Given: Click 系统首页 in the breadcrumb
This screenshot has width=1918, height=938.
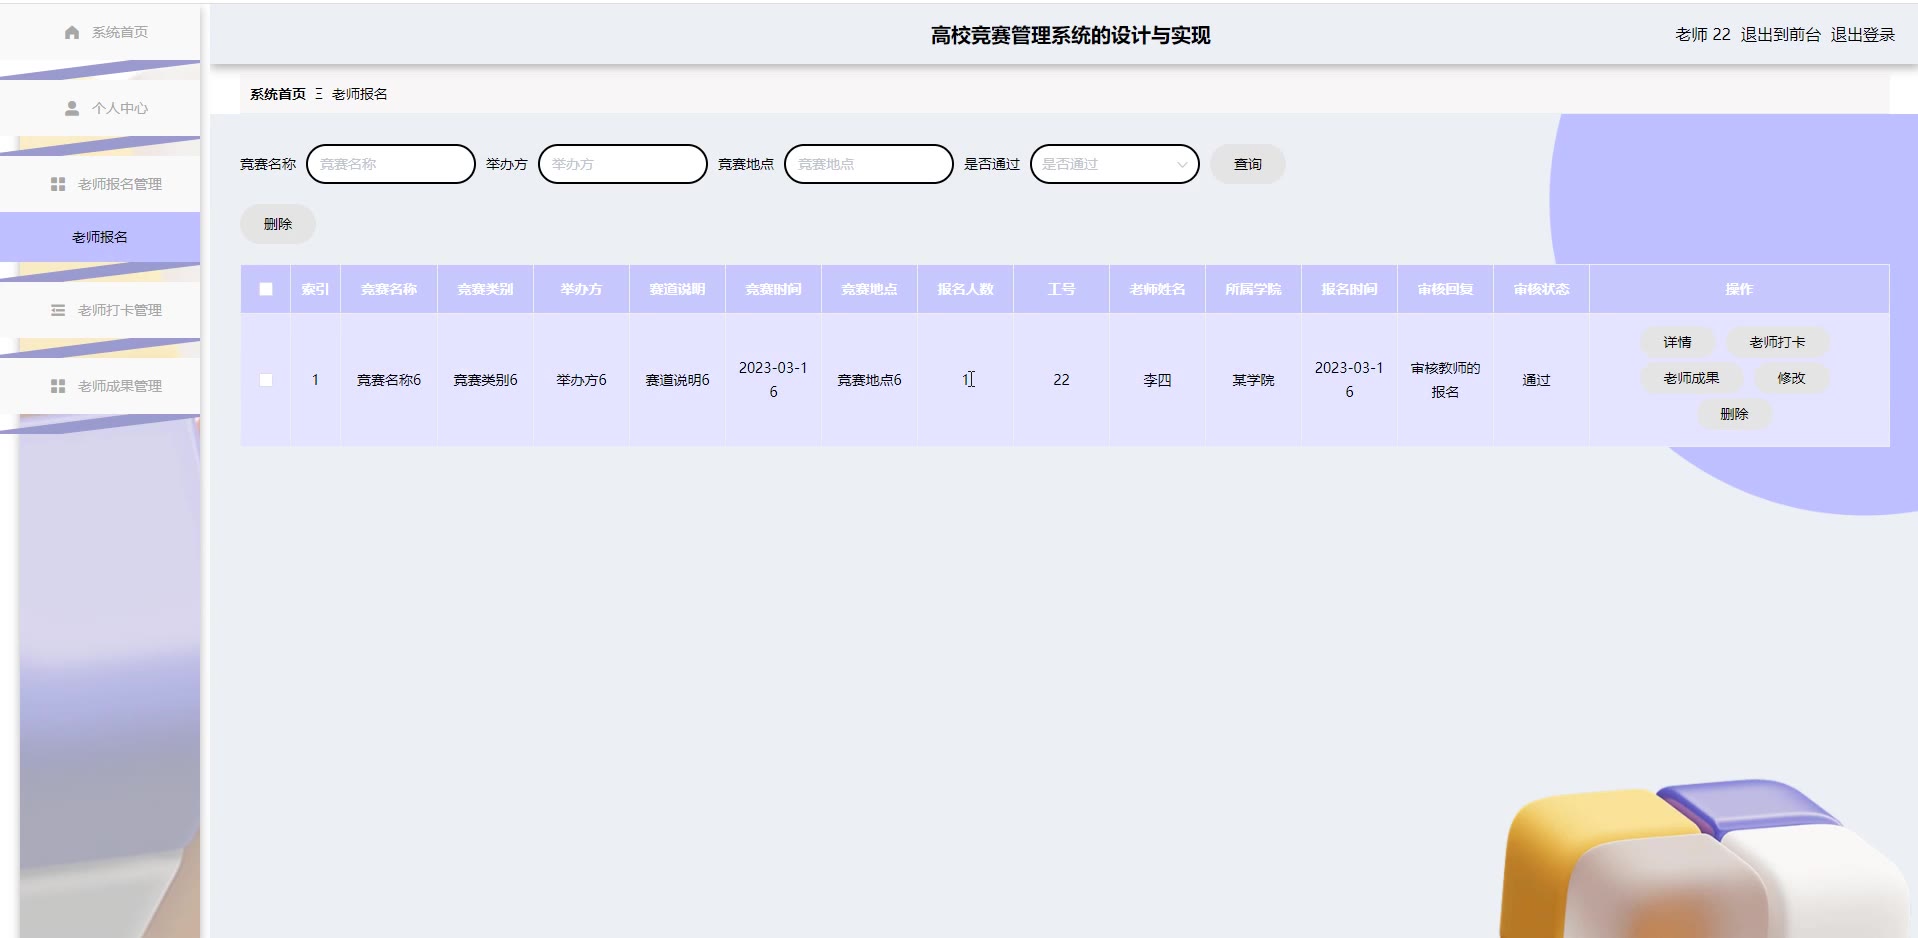Looking at the screenshot, I should click(x=278, y=94).
